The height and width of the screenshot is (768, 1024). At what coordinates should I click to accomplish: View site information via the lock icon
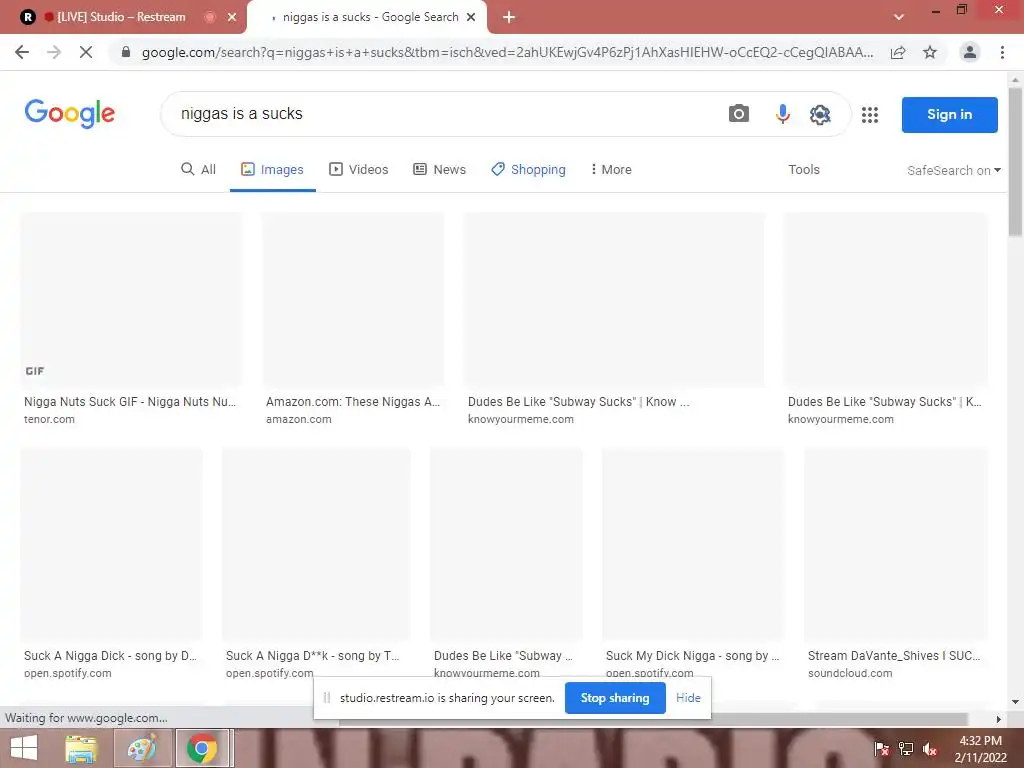coord(126,52)
